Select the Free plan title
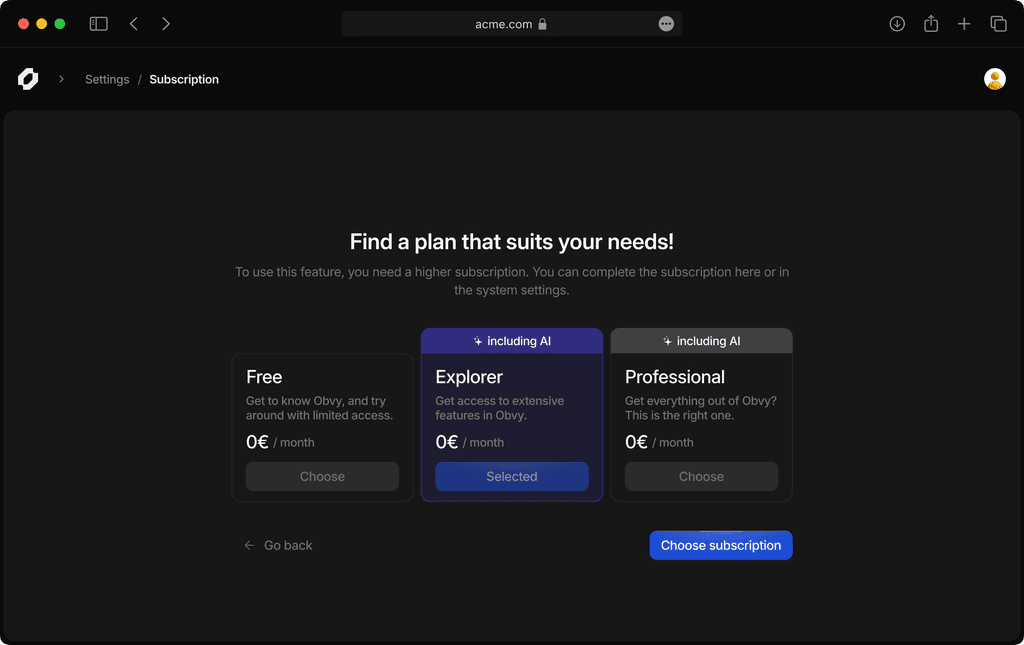Viewport: 1024px width, 645px height. (264, 377)
